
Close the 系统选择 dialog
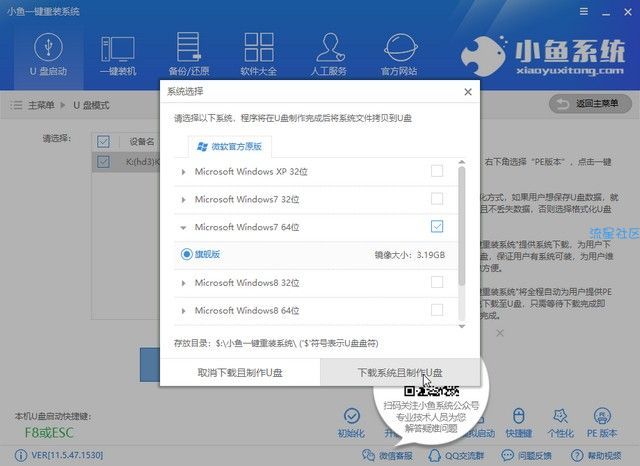click(468, 92)
